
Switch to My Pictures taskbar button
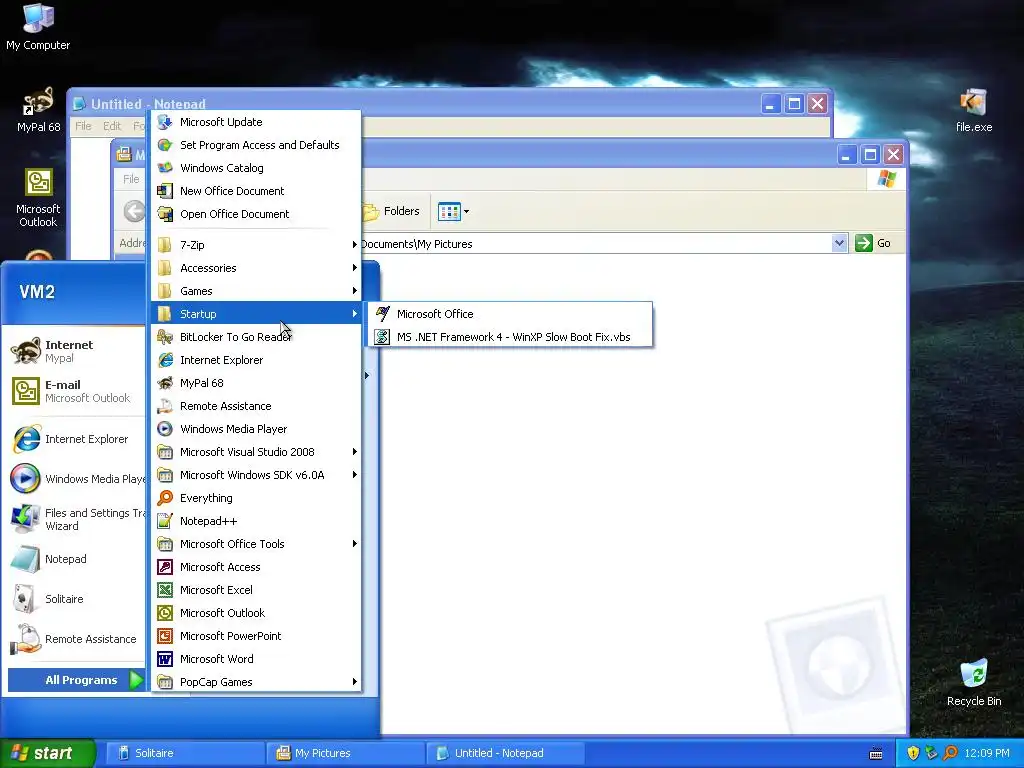click(345, 753)
